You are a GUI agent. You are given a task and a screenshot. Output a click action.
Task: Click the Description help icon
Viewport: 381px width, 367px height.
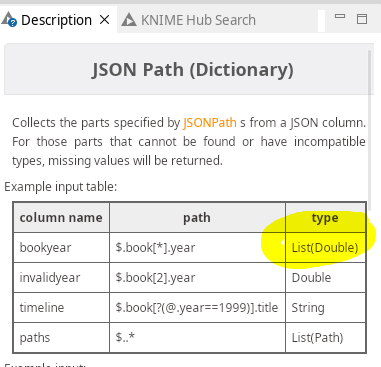[9, 19]
